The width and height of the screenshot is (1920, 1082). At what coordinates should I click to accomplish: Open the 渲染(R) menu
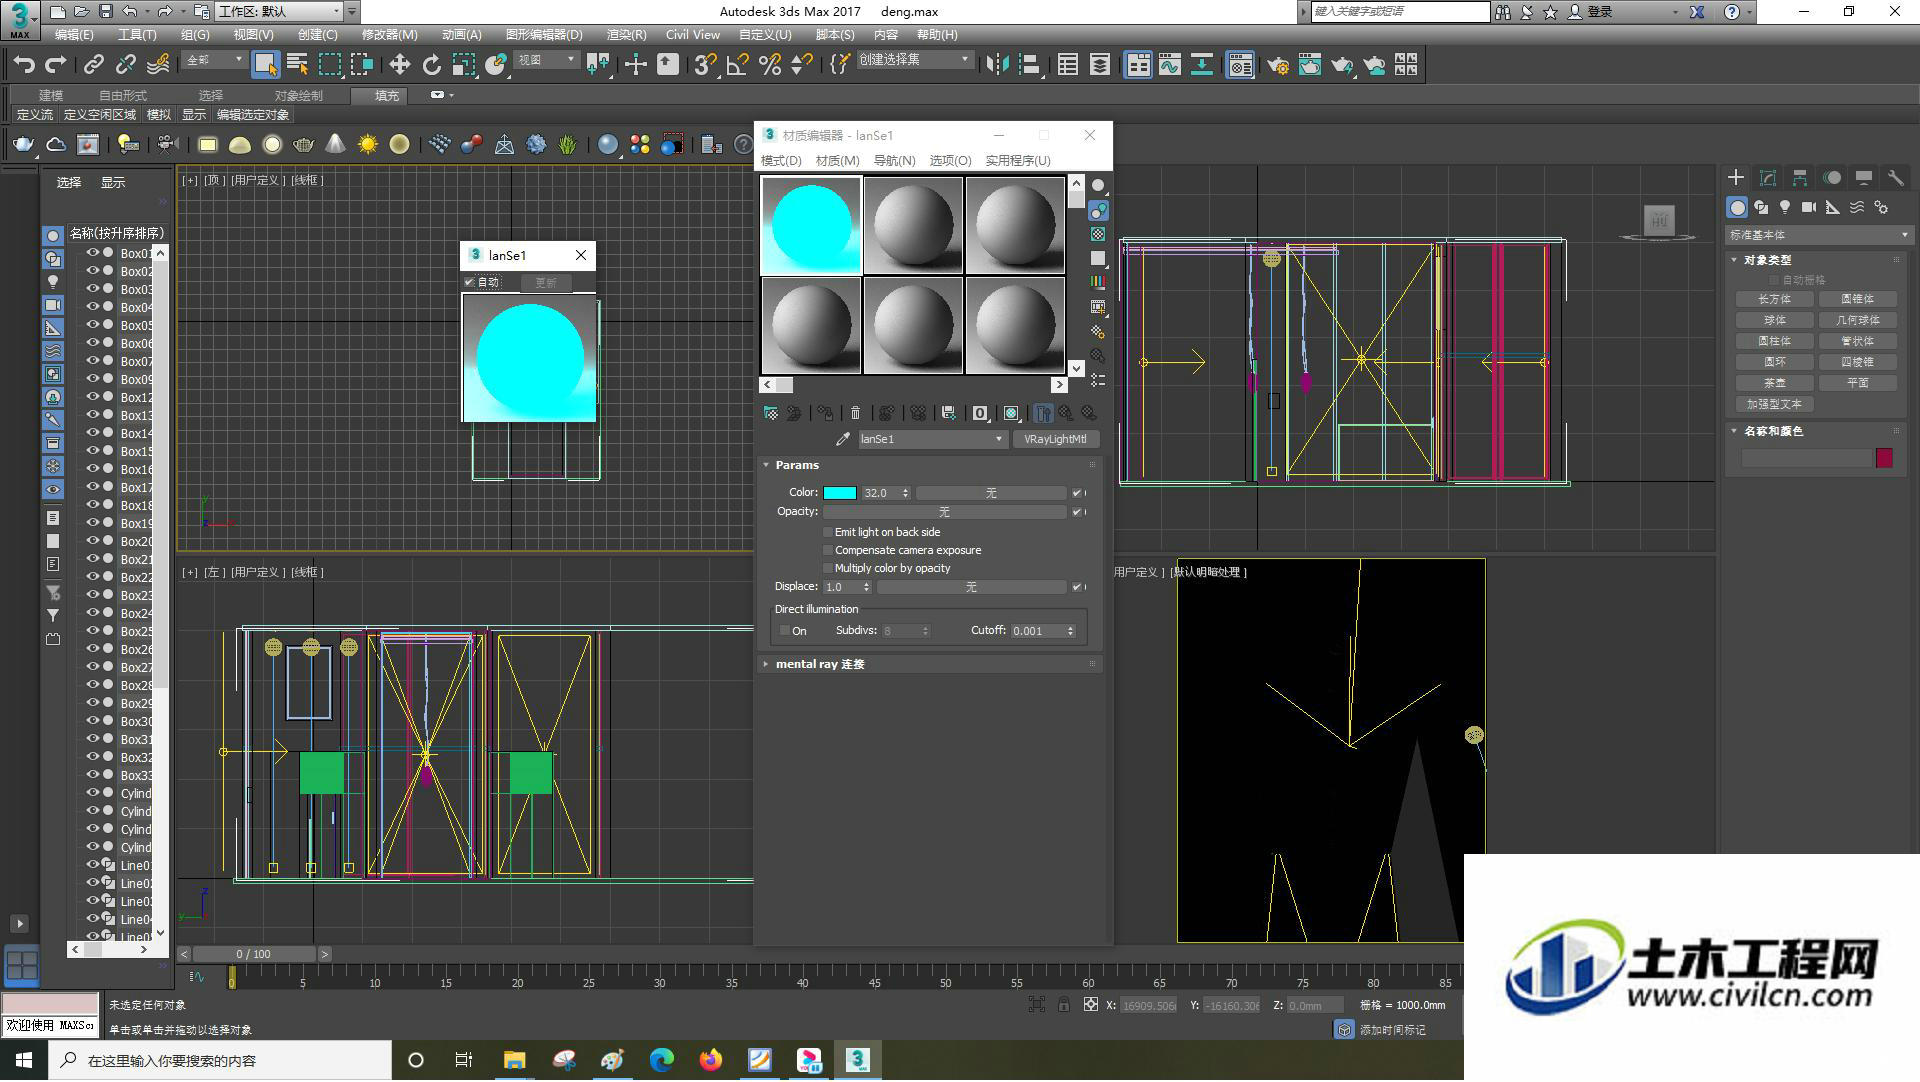626,35
